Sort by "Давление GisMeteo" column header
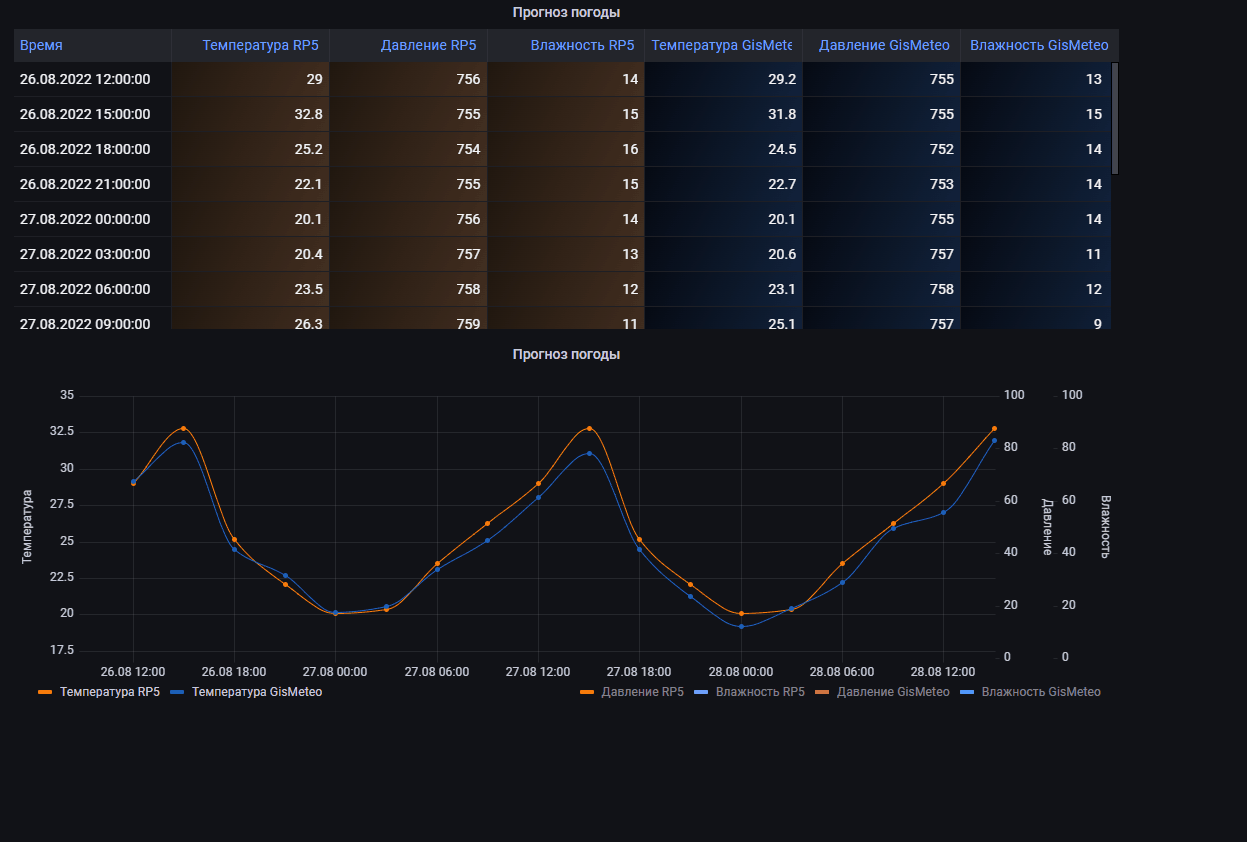This screenshot has height=842, width=1247. pyautogui.click(x=884, y=45)
